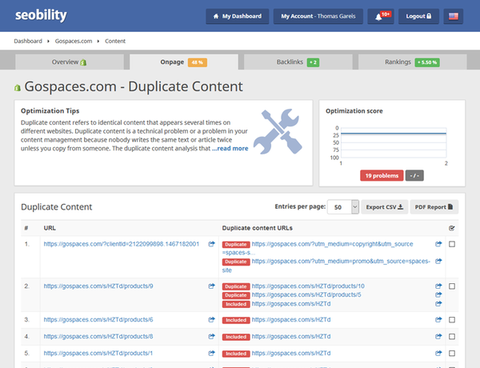Switch to the Rankings tab
480x368 pixels.
[x=412, y=62]
